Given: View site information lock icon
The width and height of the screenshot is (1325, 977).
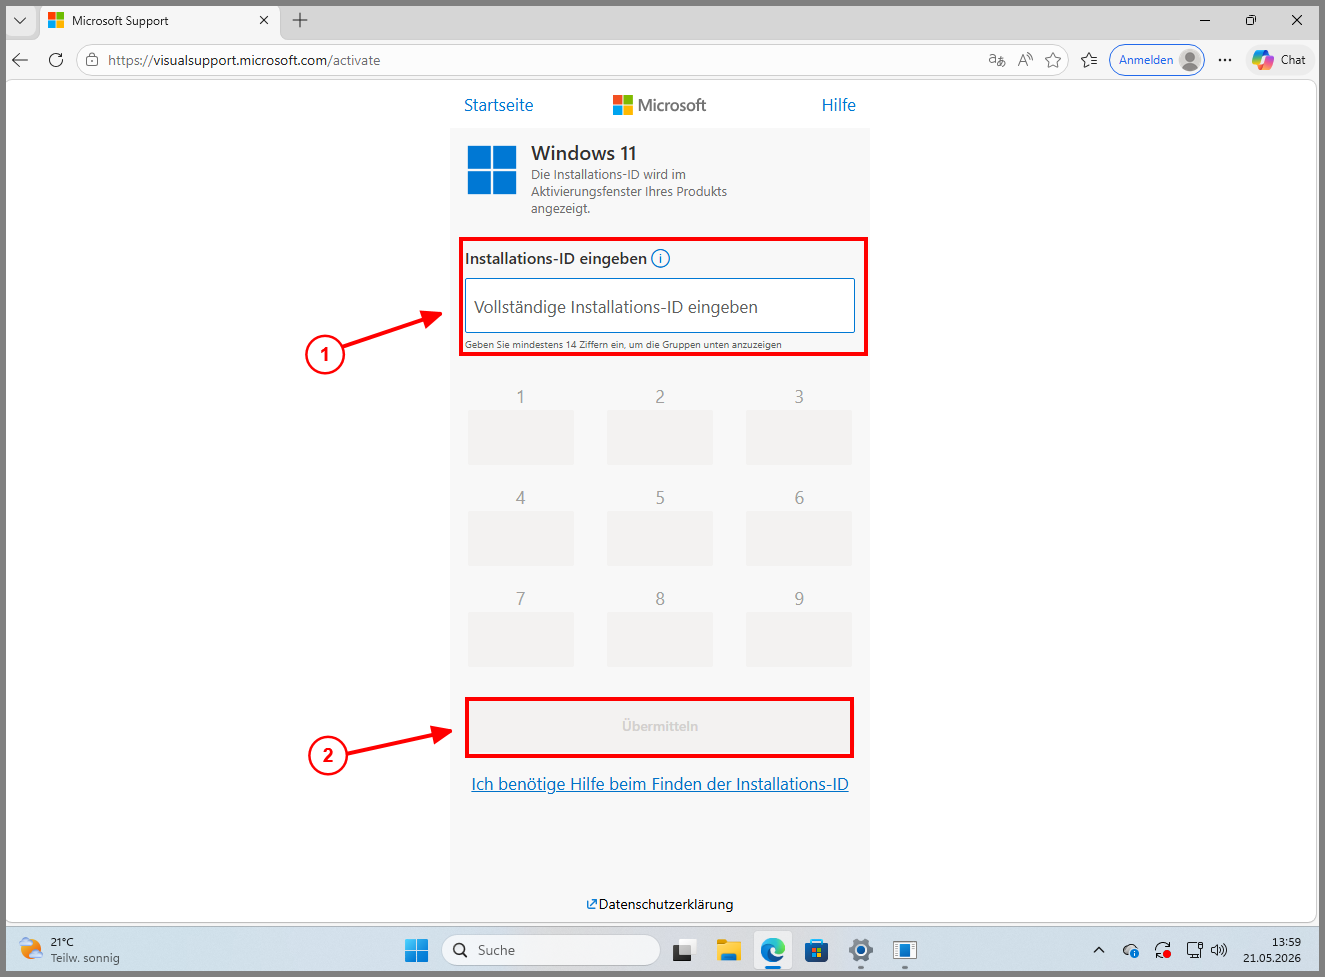Looking at the screenshot, I should pyautogui.click(x=92, y=60).
